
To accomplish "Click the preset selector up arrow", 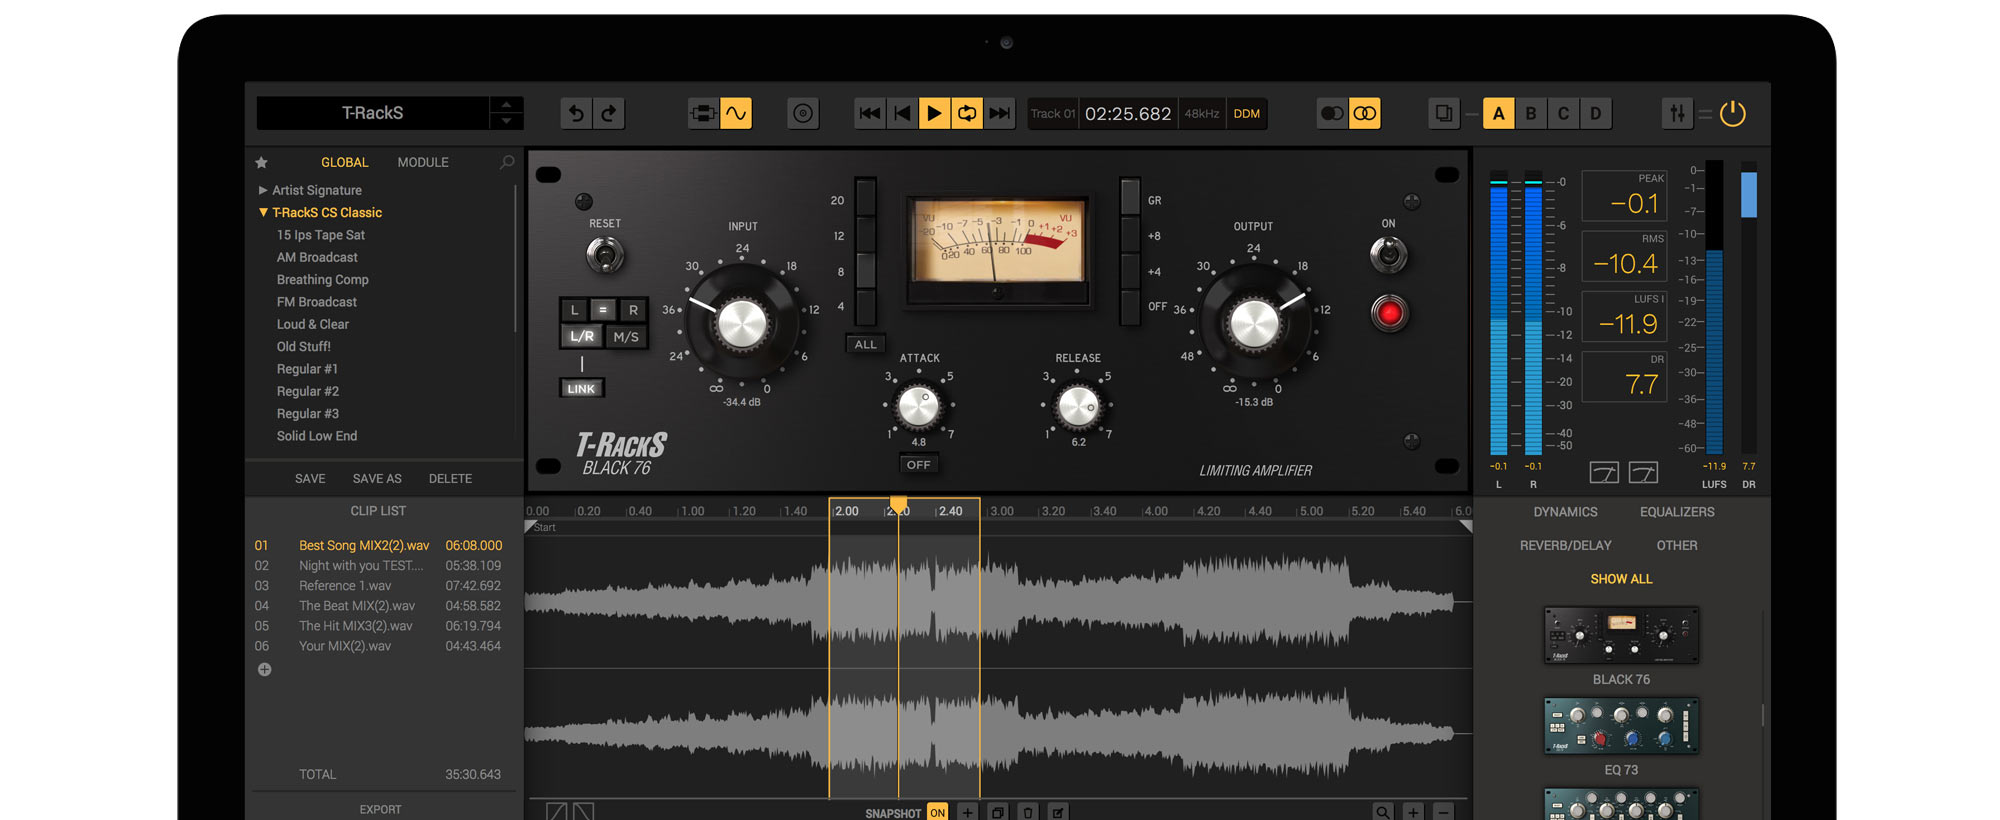I will coord(506,105).
